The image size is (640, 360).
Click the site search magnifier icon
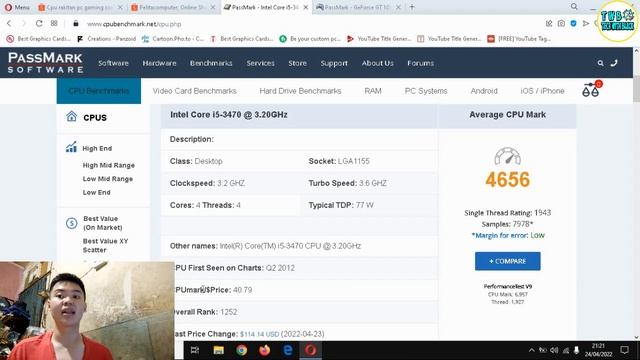600,63
